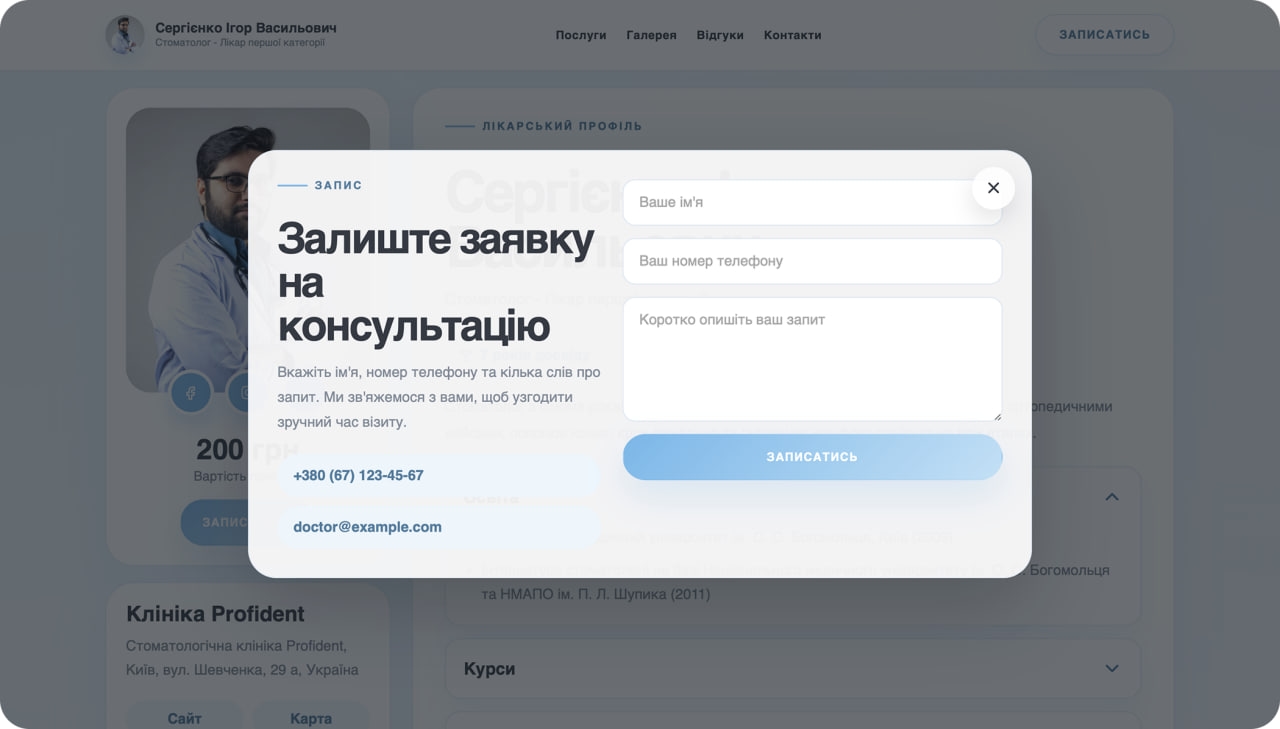Open the Карта button in the clinic card

click(x=311, y=718)
